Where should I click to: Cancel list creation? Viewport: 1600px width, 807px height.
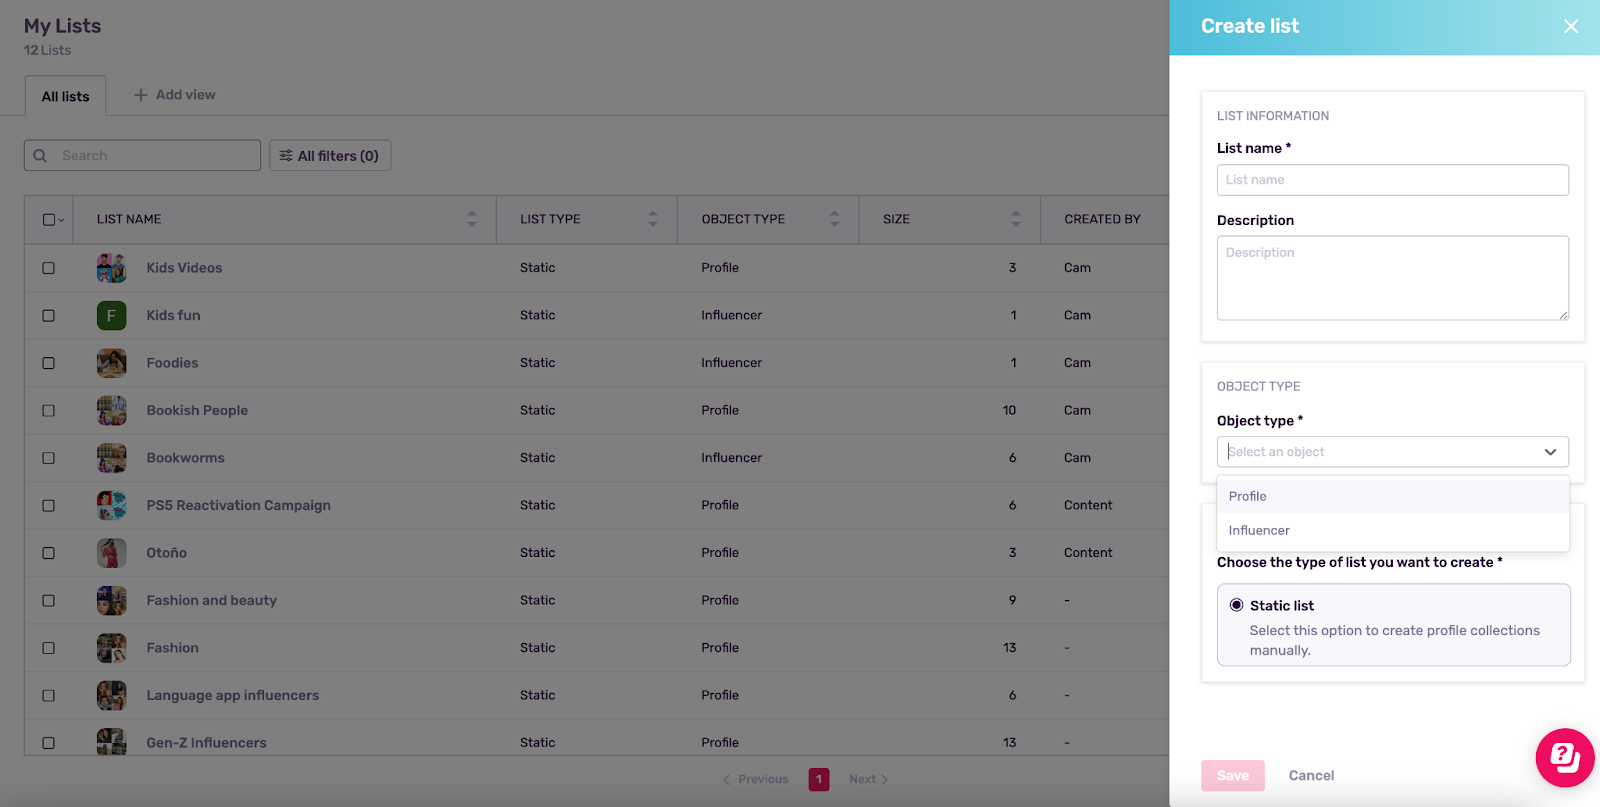[x=1311, y=776]
